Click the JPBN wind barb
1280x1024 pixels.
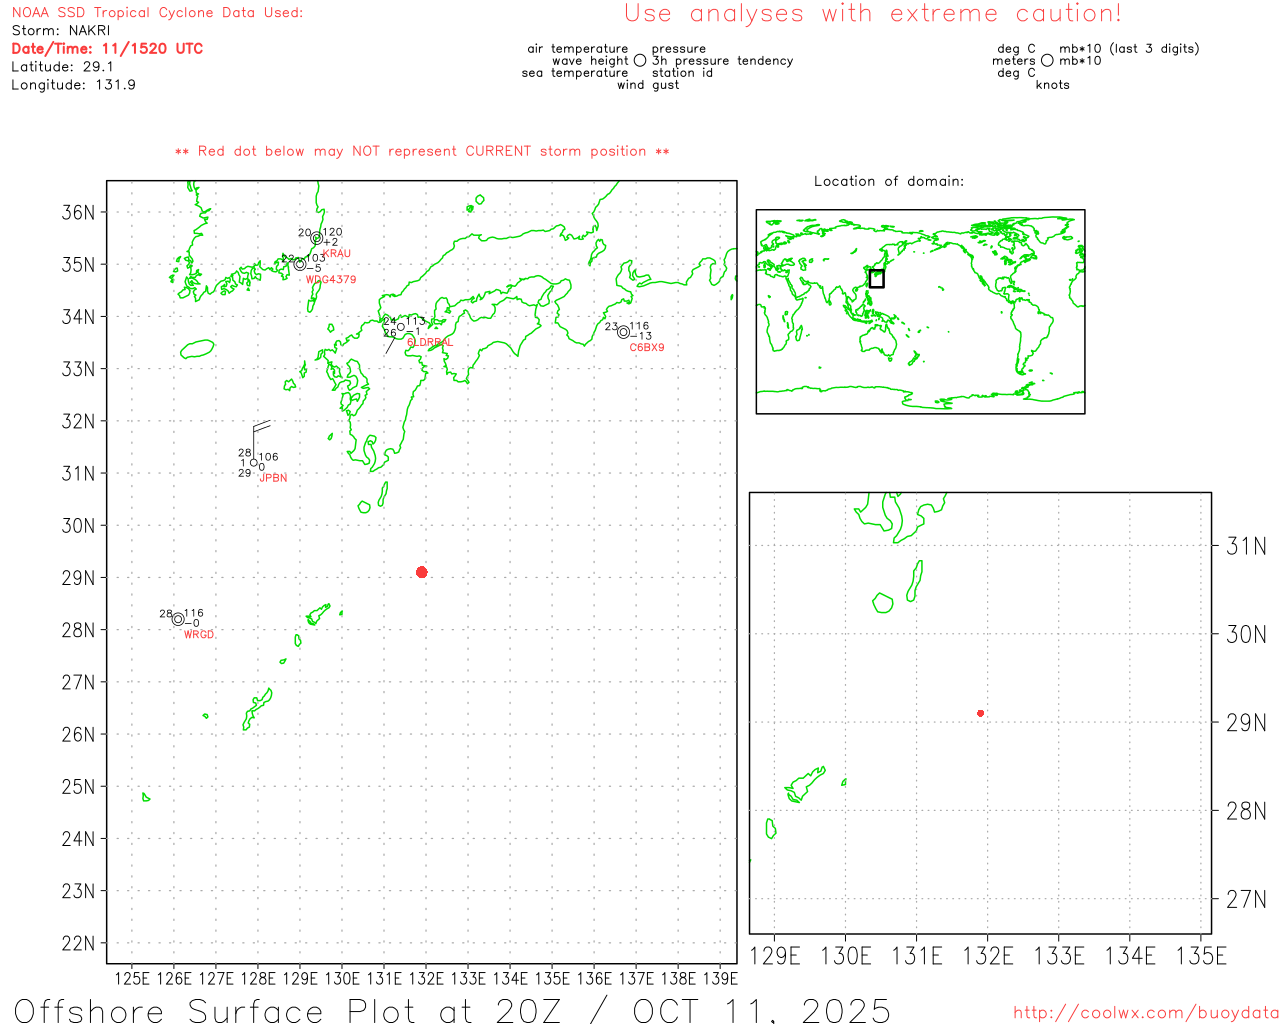(260, 440)
